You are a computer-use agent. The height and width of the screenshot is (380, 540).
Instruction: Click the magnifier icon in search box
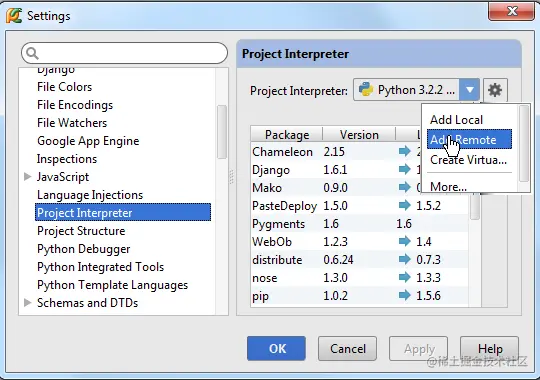[32, 53]
